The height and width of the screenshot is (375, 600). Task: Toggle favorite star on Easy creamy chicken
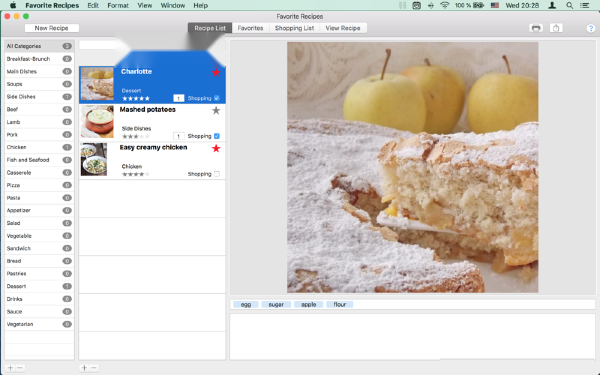pyautogui.click(x=216, y=148)
